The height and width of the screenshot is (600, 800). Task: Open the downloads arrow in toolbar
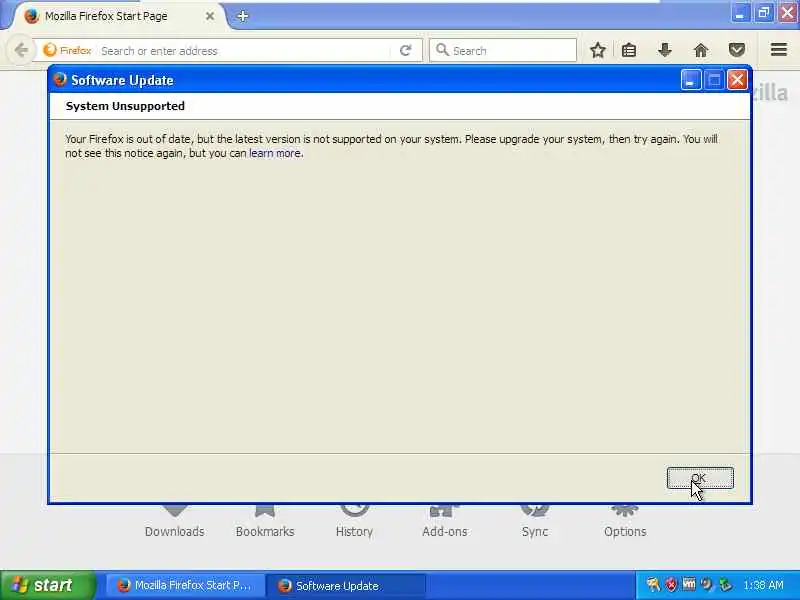click(664, 50)
